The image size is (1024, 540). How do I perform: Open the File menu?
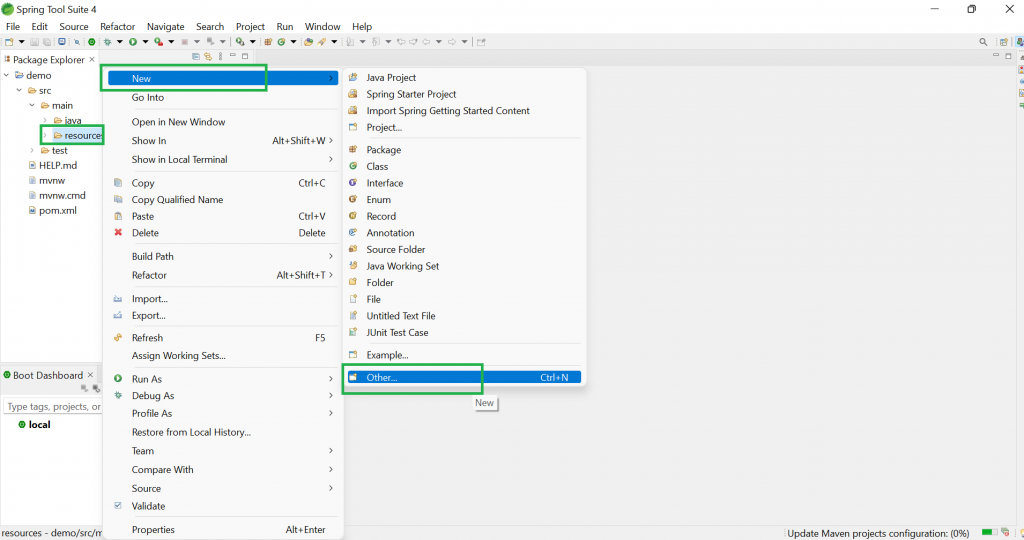tap(13, 27)
